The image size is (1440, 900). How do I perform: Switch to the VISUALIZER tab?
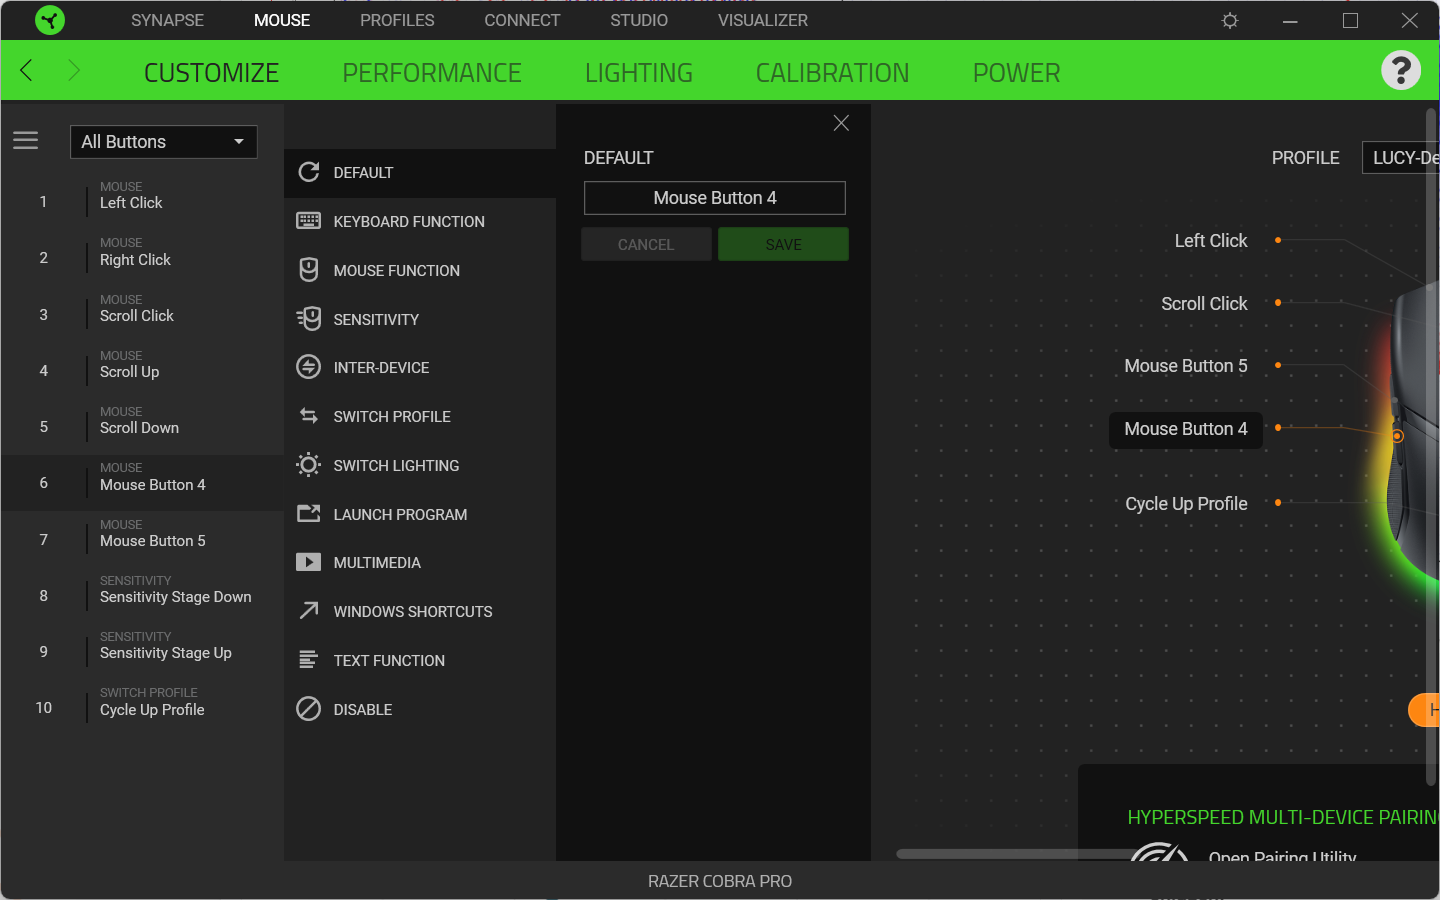pos(763,20)
